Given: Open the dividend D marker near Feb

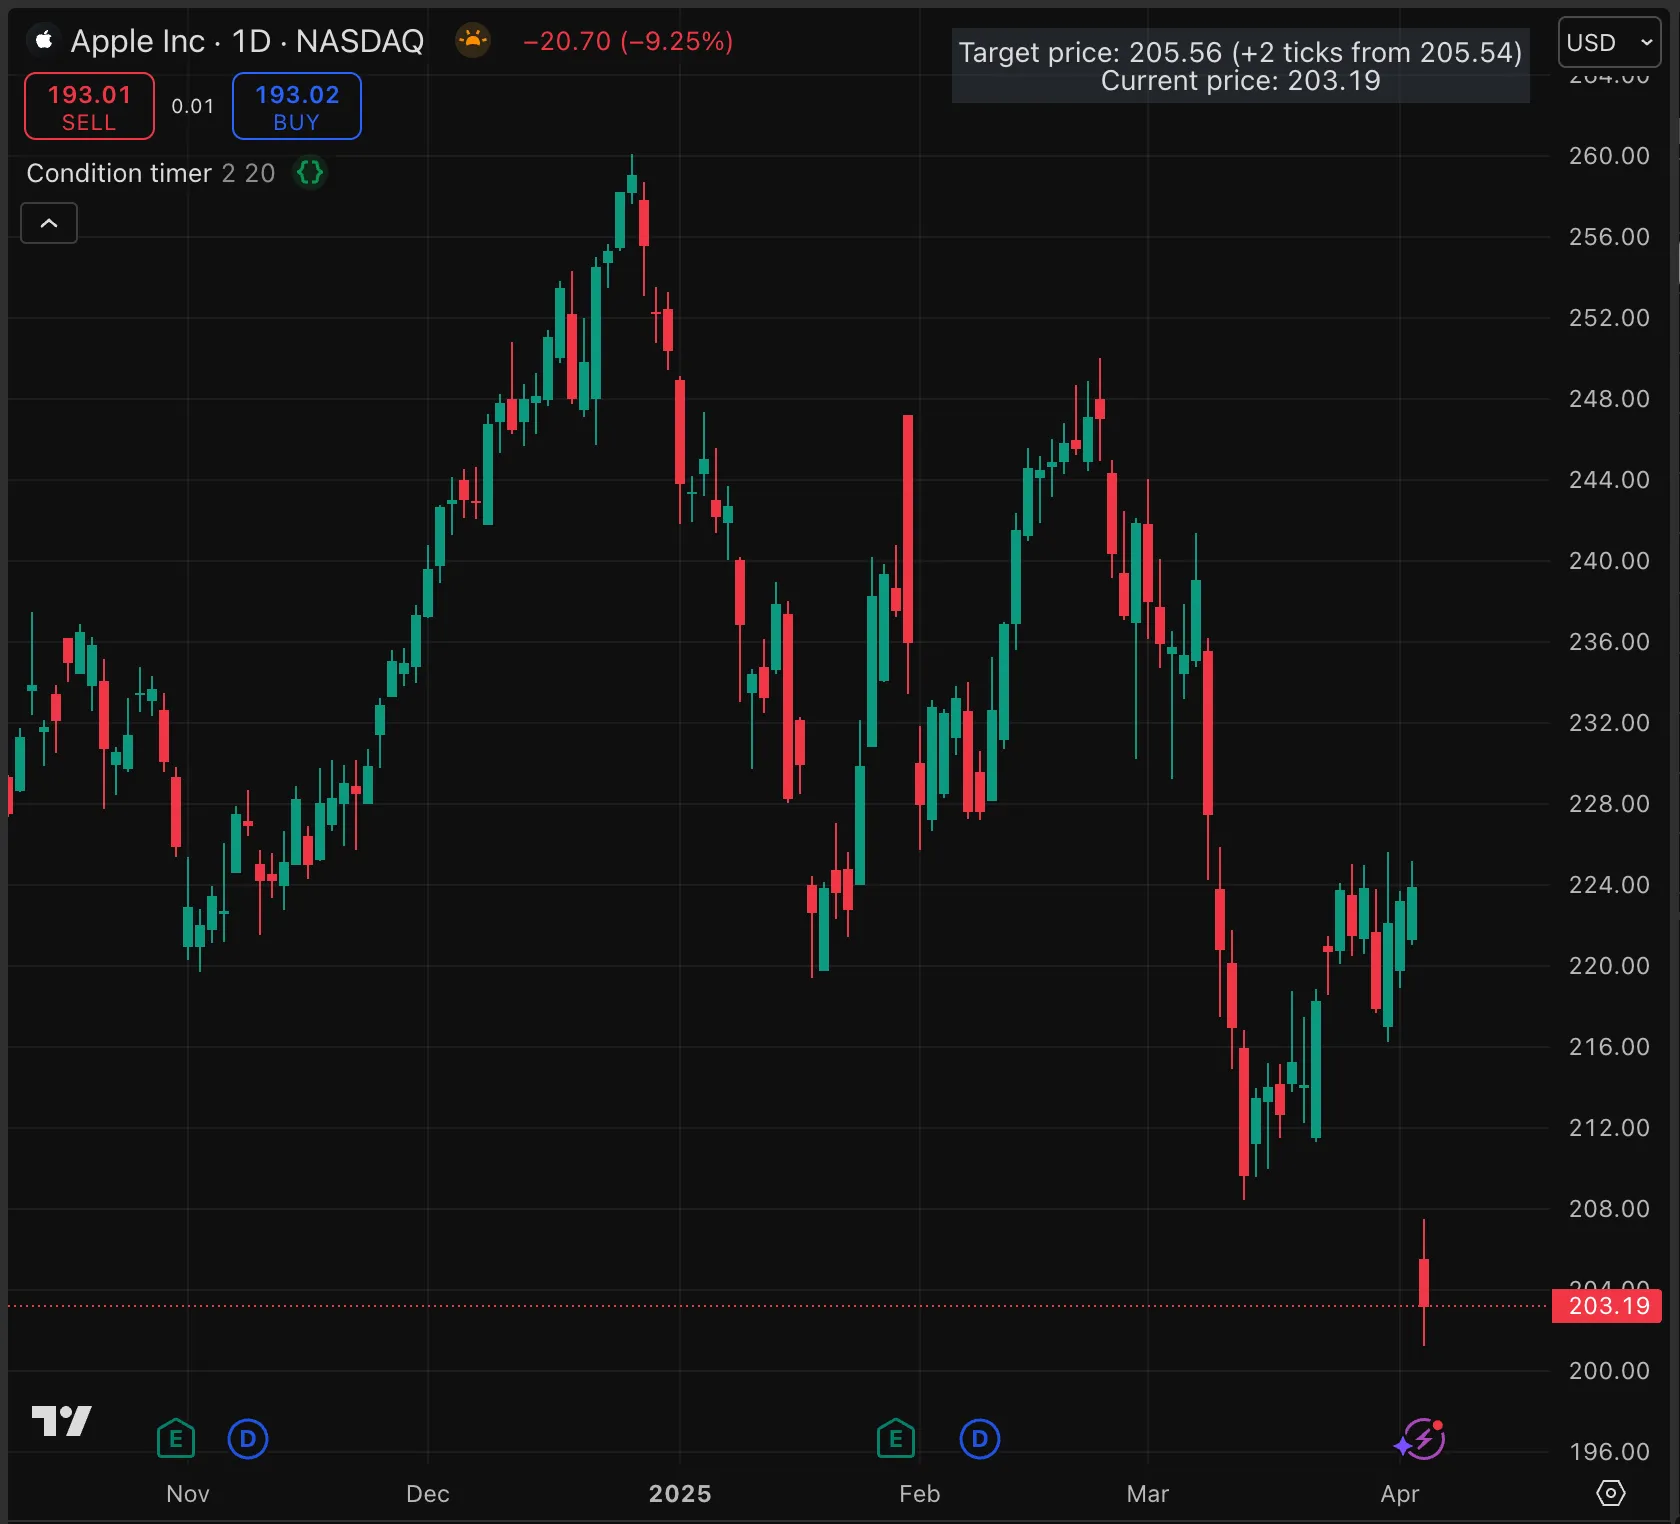Looking at the screenshot, I should pos(979,1439).
